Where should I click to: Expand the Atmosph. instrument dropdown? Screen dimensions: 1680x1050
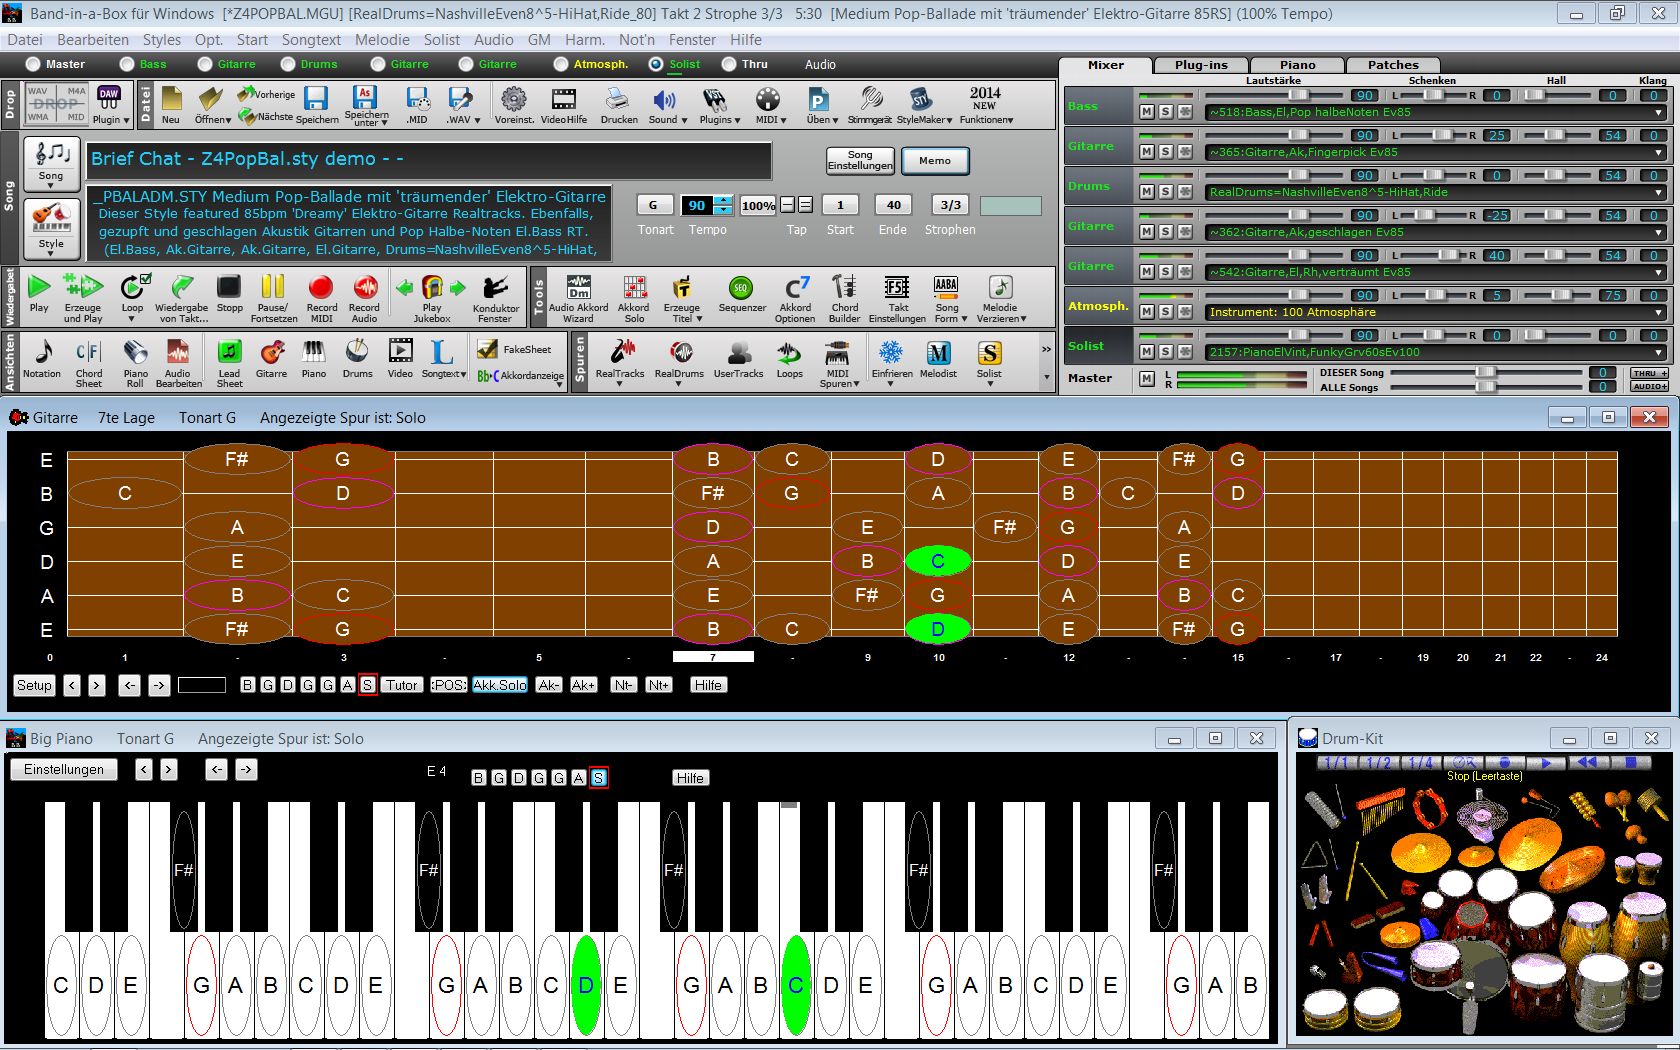point(1659,312)
